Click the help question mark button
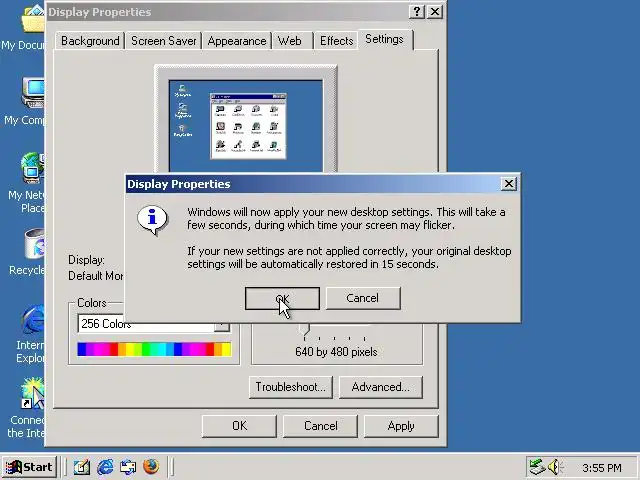Image resolution: width=640 pixels, height=480 pixels. click(417, 11)
